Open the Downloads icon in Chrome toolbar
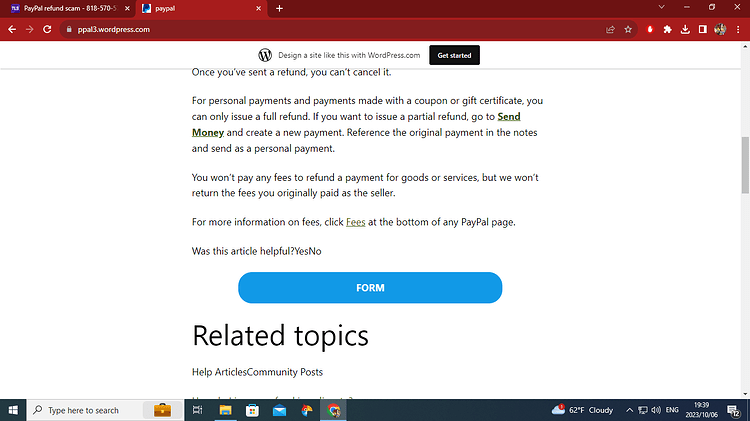The width and height of the screenshot is (750, 421). 685,30
